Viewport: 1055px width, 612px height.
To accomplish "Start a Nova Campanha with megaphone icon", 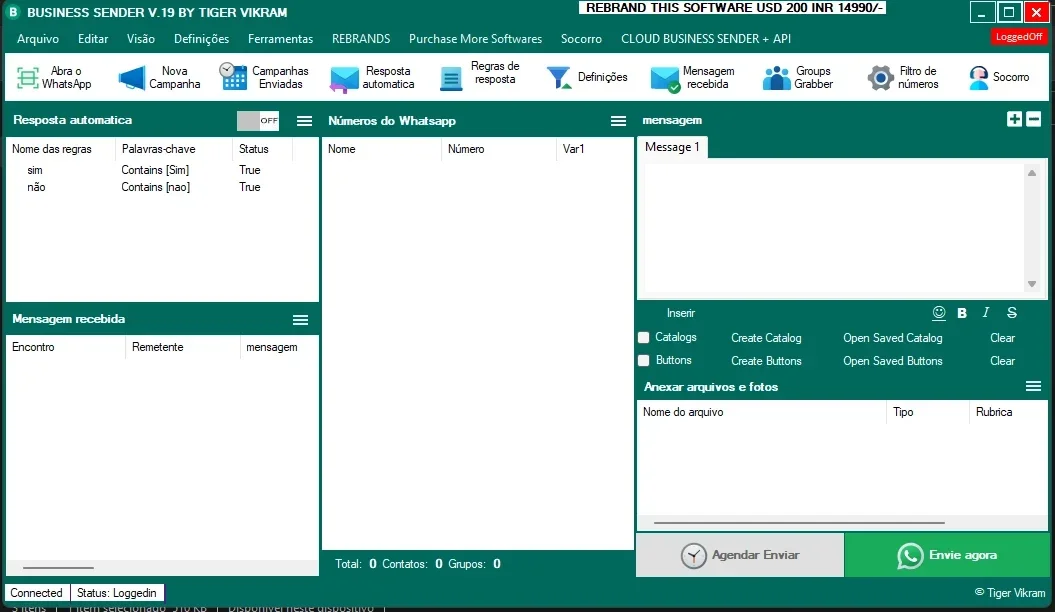I will 132,78.
